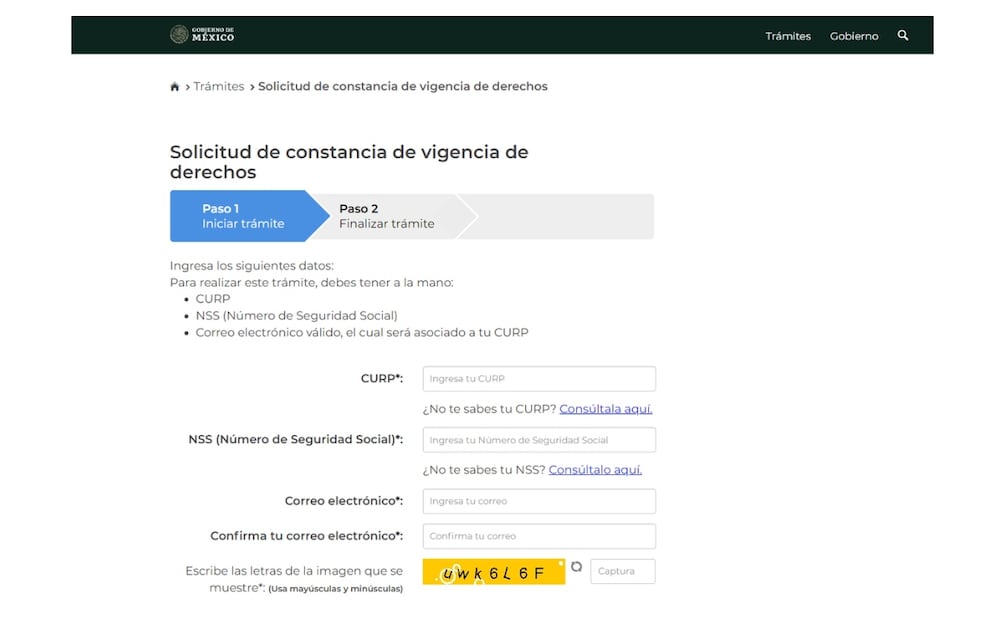Refresh the captcha image
Viewport: 1005px width, 620px height.
(576, 566)
